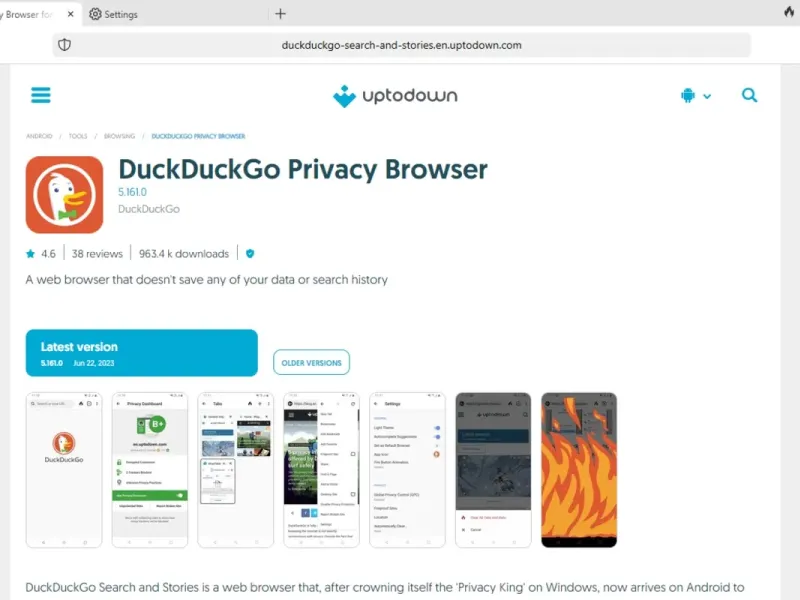This screenshot has height=600, width=800.
Task: Switch to the Settings tab
Action: coord(113,14)
